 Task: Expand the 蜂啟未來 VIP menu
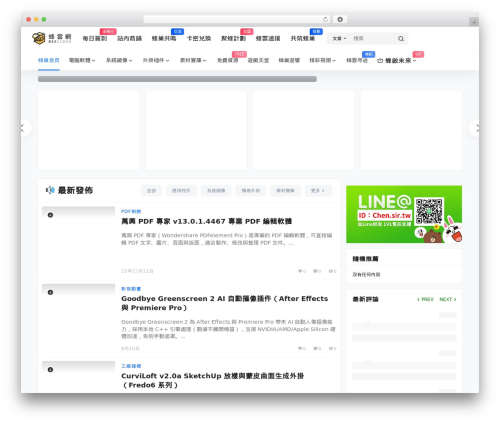coord(400,61)
